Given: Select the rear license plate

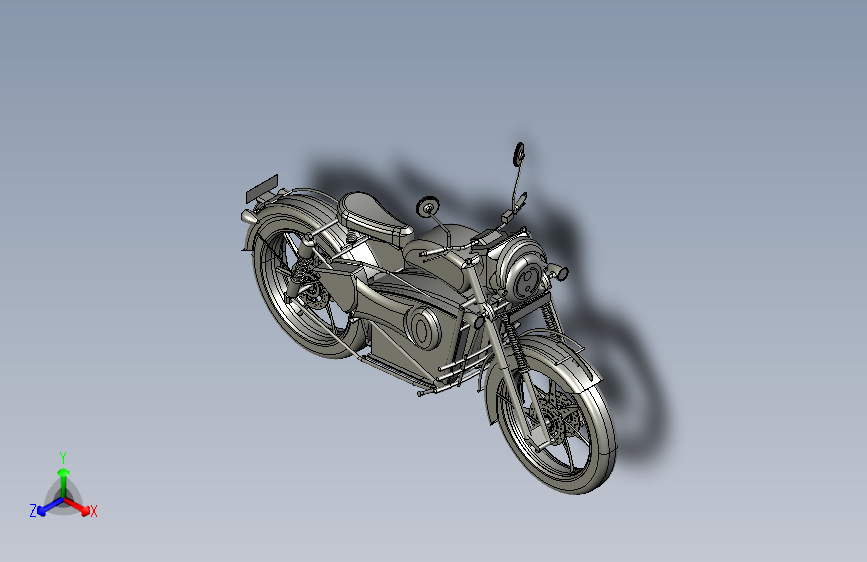Looking at the screenshot, I should [x=262, y=188].
